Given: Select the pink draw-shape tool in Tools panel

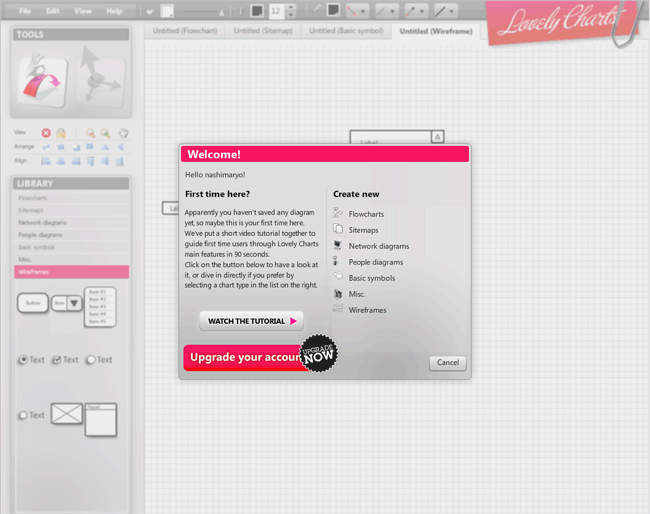Looking at the screenshot, I should (x=42, y=81).
